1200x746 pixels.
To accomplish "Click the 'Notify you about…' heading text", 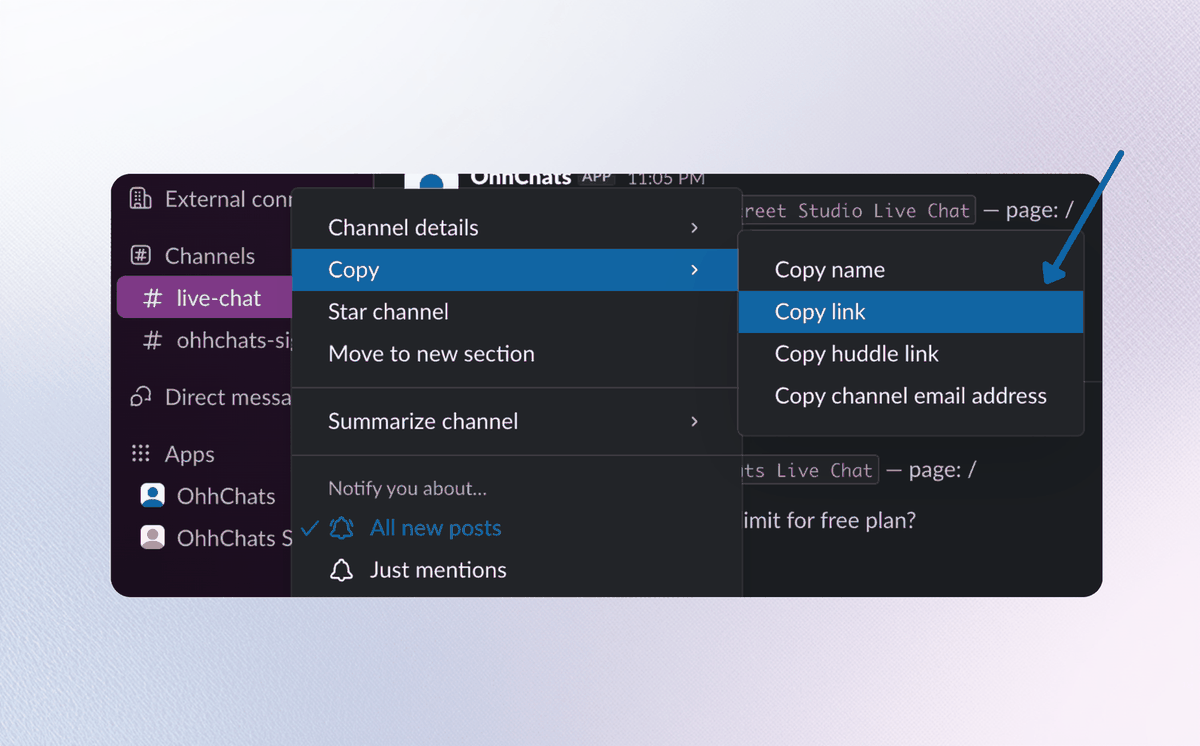I will [407, 489].
